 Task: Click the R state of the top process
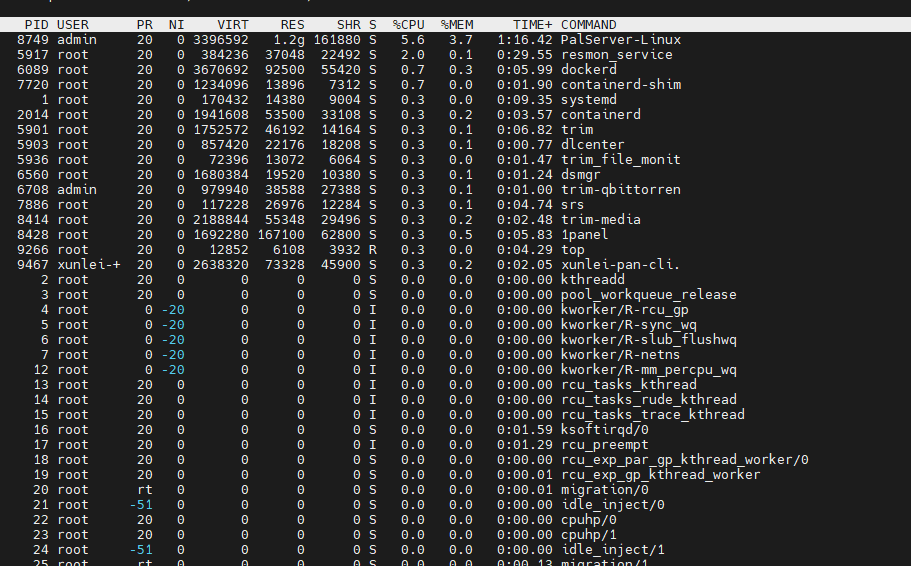372,250
